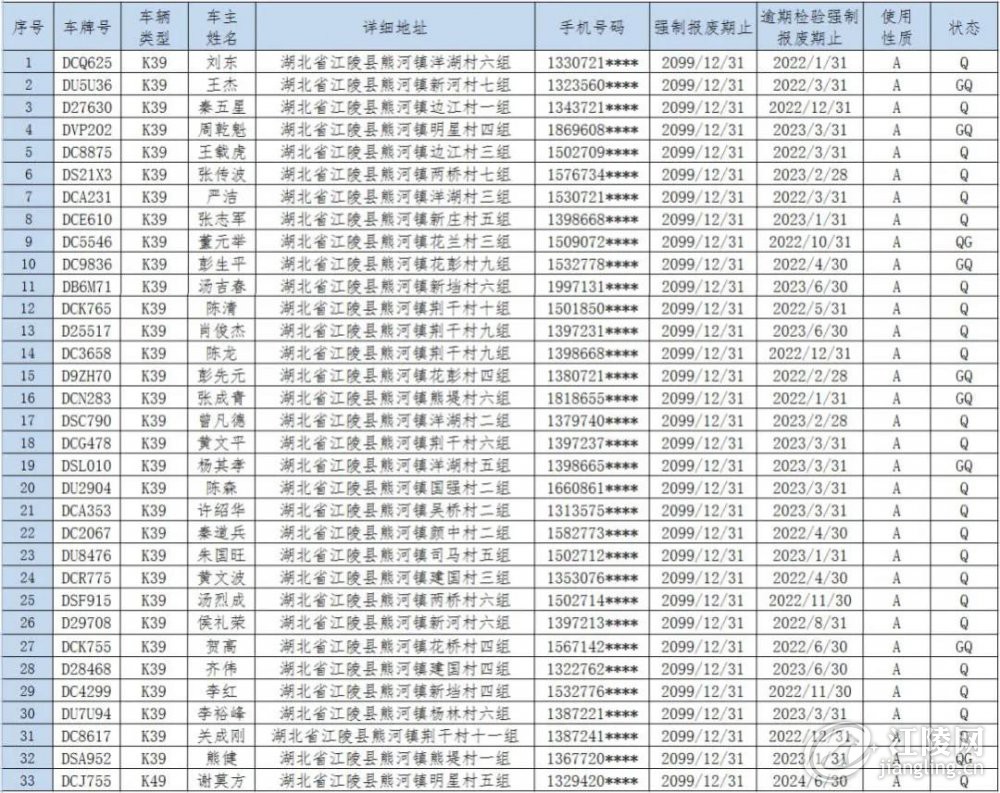Select plate number DC3658
This screenshot has width=1000, height=793.
coord(87,353)
